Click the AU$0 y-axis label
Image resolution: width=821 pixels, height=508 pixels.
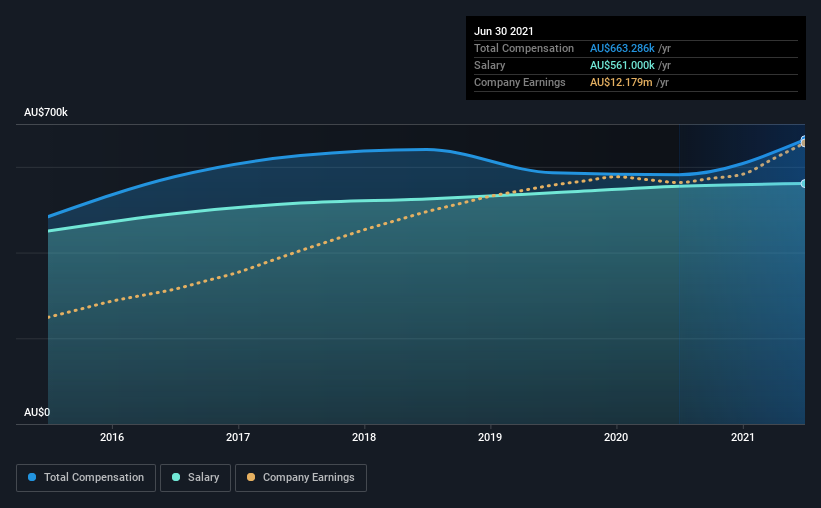(x=37, y=412)
